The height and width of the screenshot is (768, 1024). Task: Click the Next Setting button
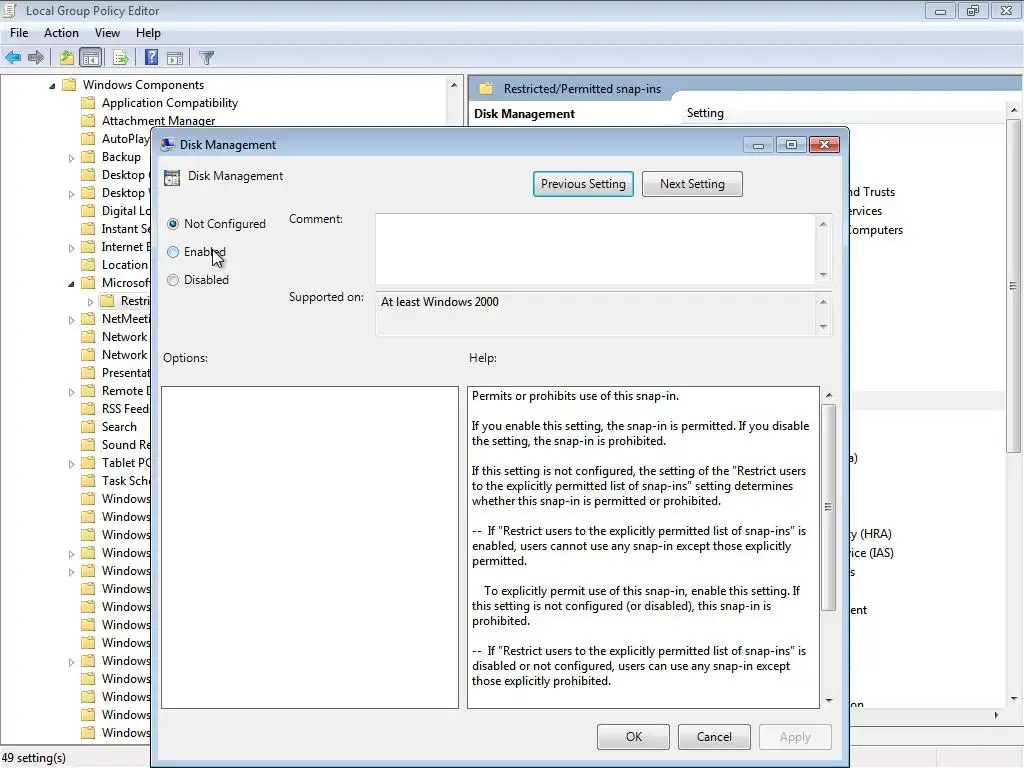click(x=692, y=184)
